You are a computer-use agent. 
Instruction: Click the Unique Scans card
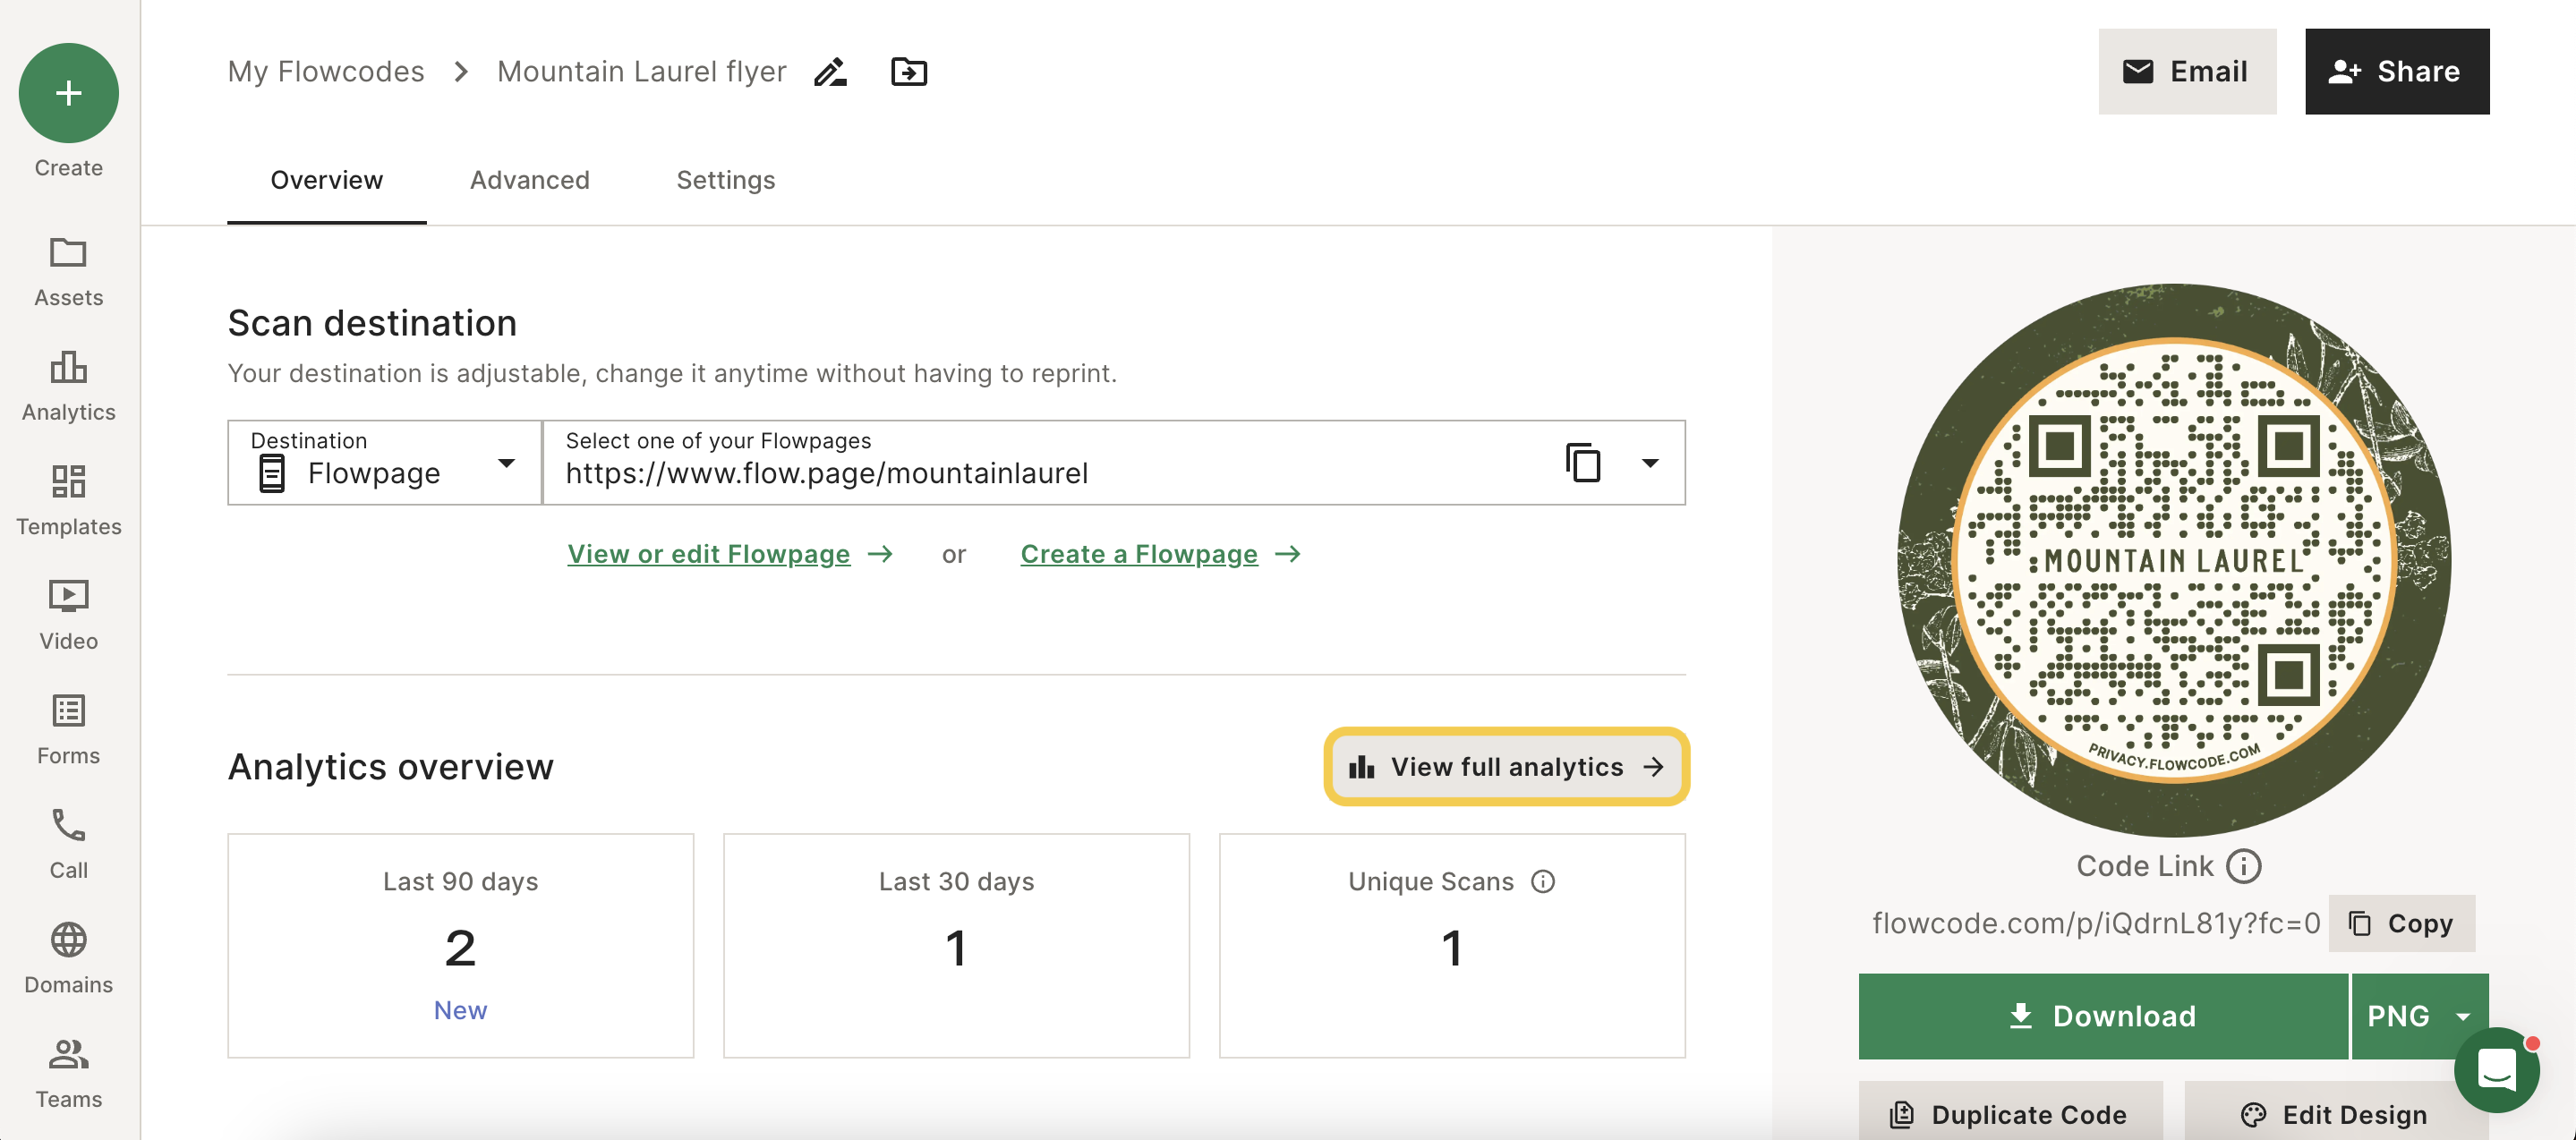point(1452,945)
